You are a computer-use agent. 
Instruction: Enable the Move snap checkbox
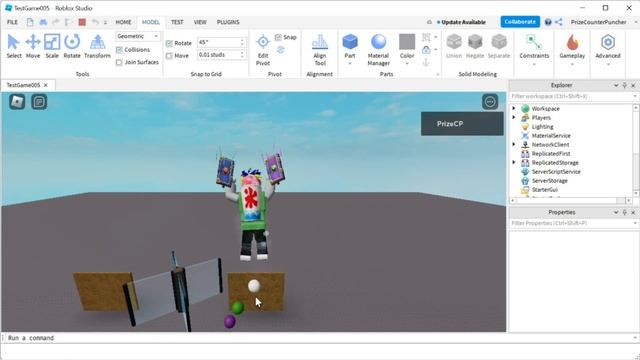pos(169,56)
